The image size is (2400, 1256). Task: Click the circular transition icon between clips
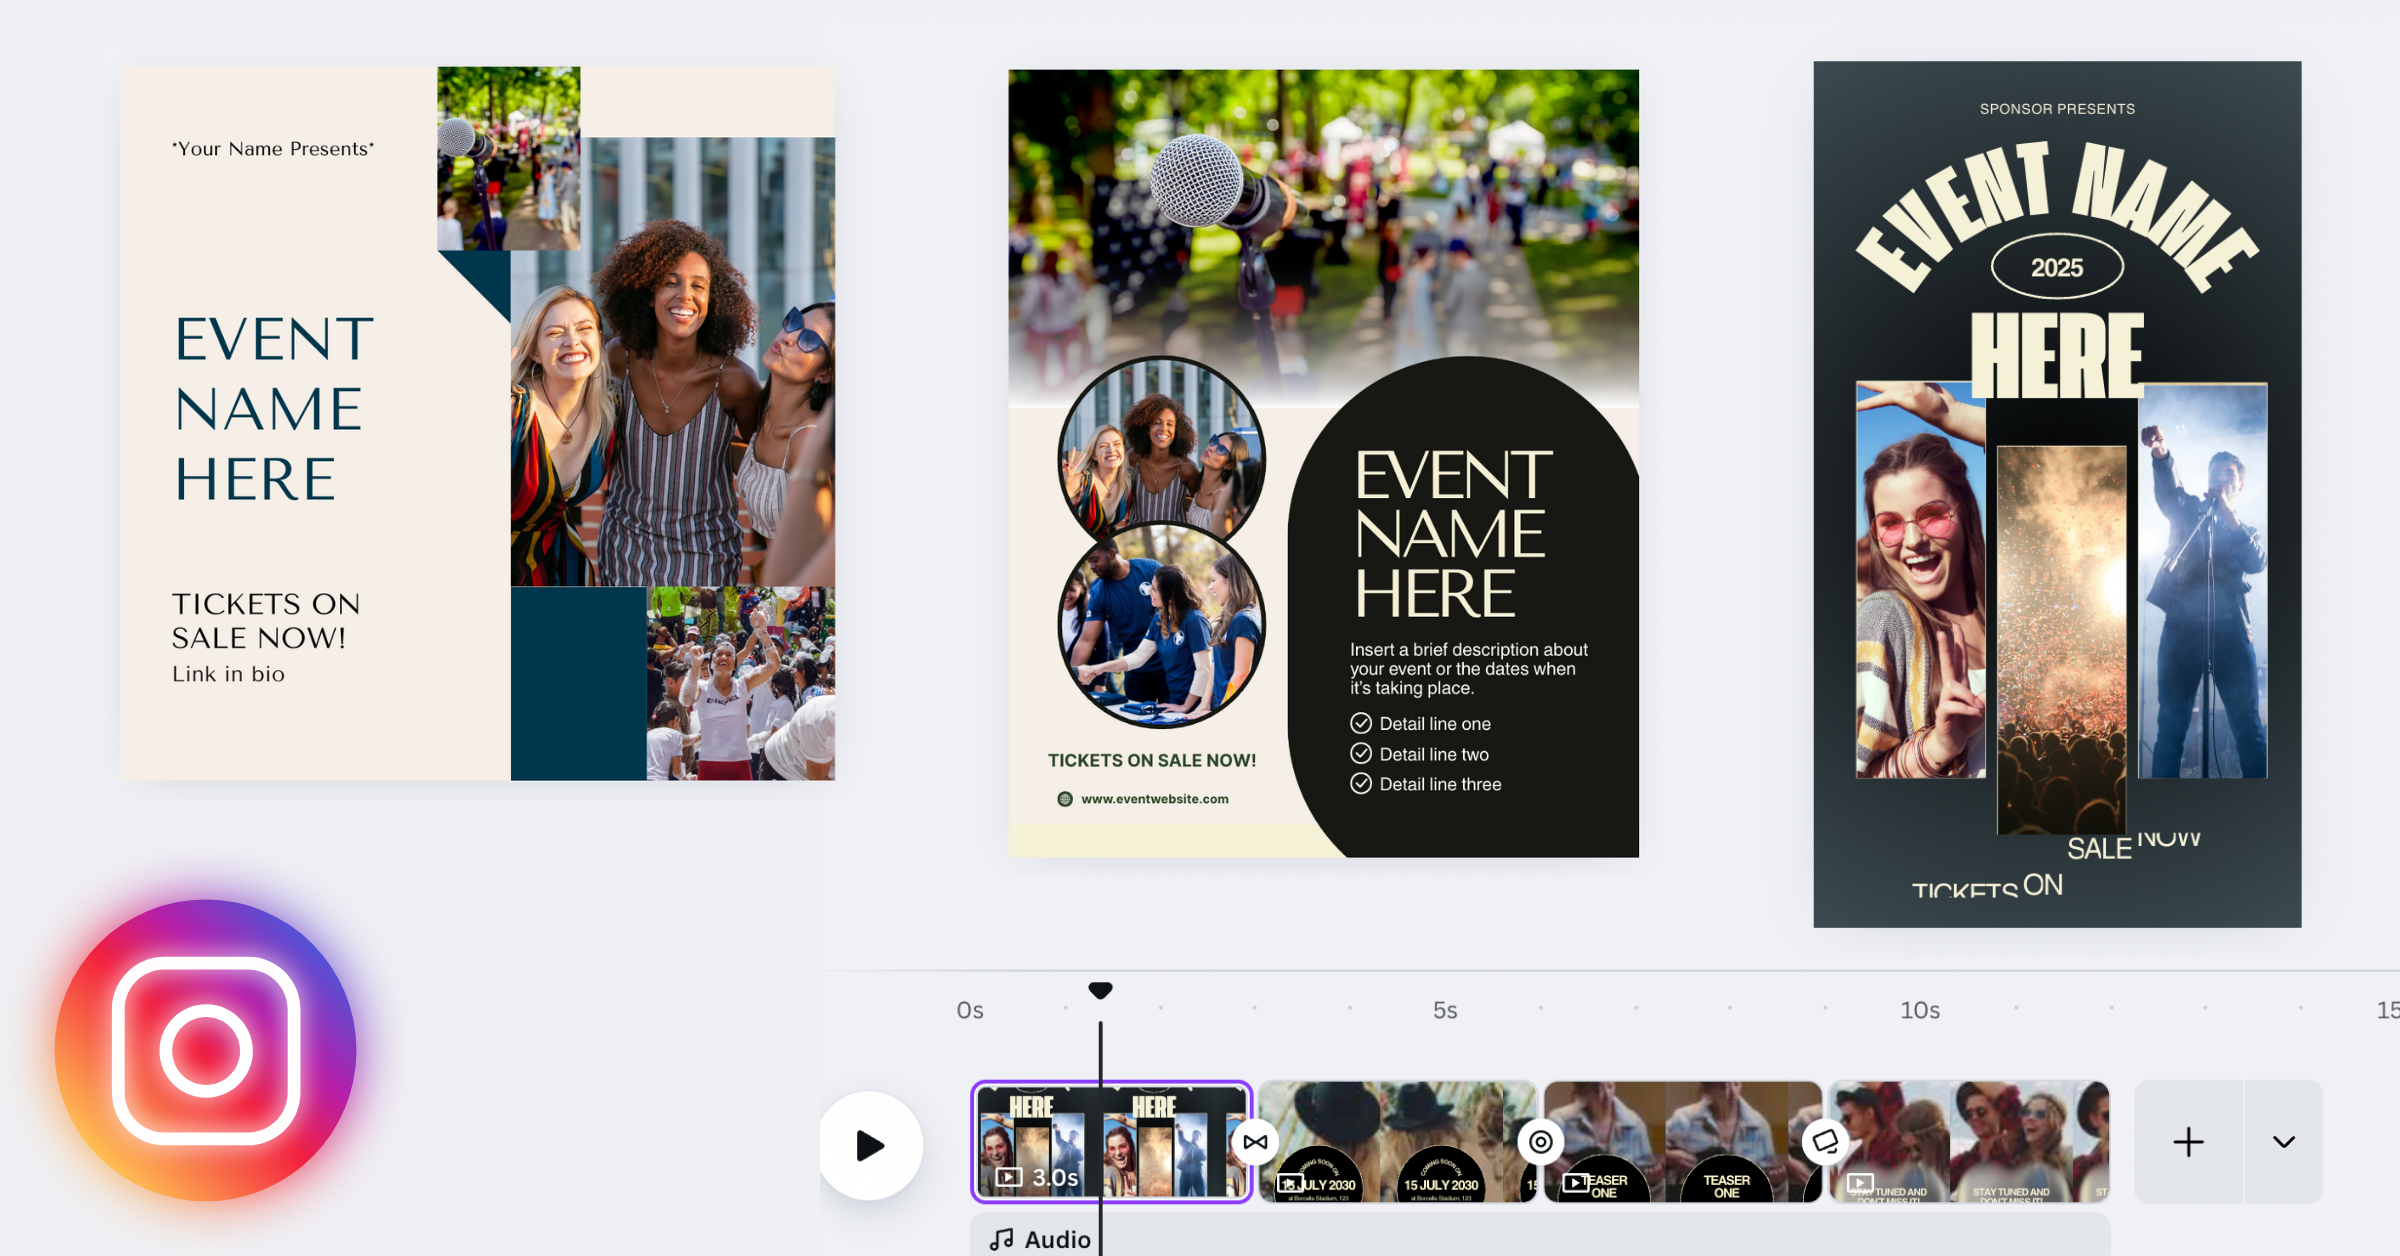(x=1540, y=1142)
